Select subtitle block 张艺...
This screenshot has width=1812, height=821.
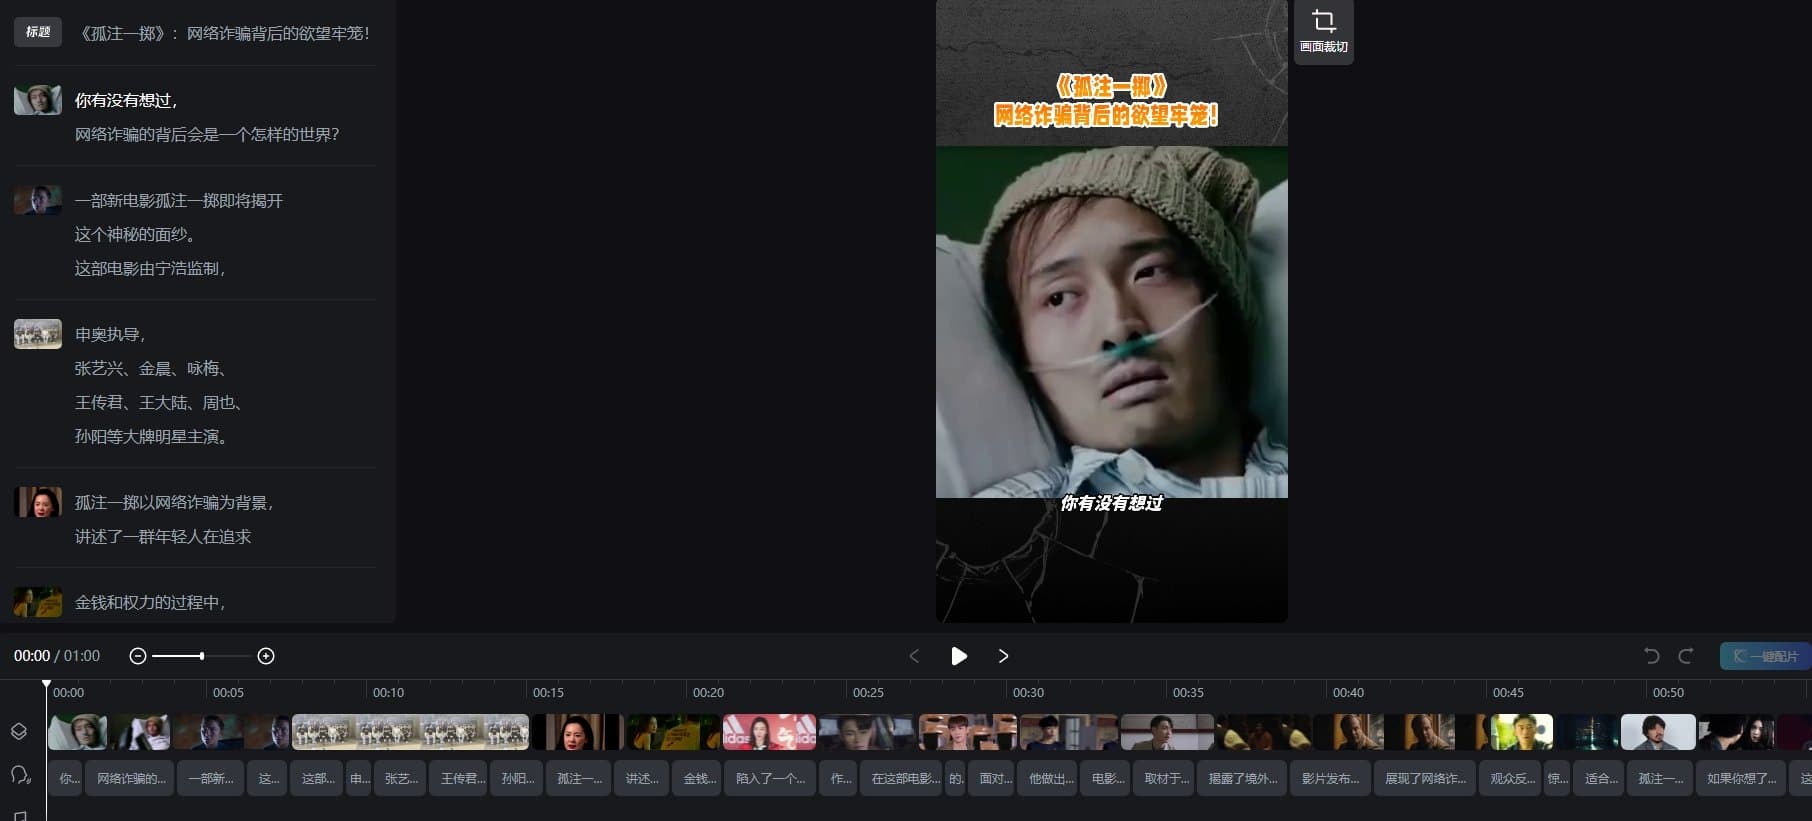click(401, 778)
